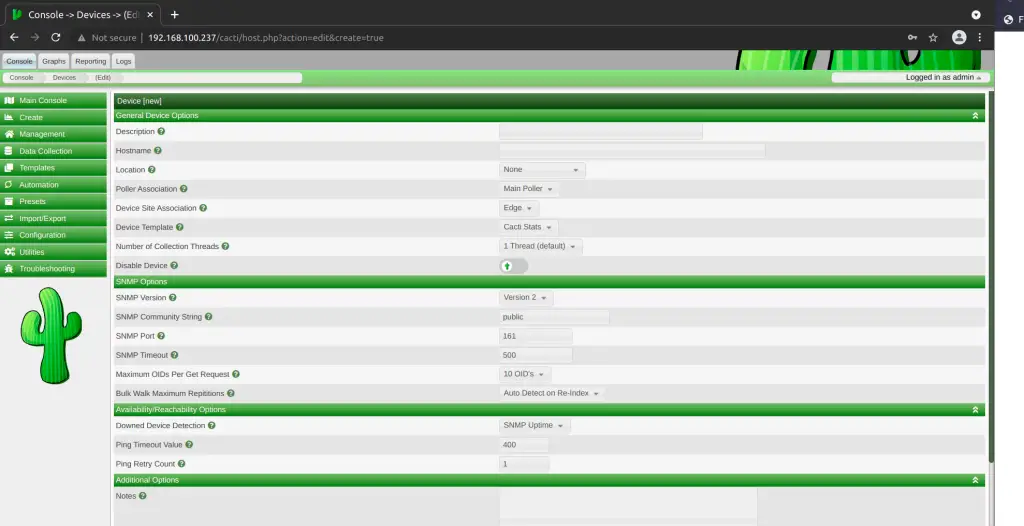Click help icon beside Downed Device Detection
The height and width of the screenshot is (526, 1024).
[212, 425]
